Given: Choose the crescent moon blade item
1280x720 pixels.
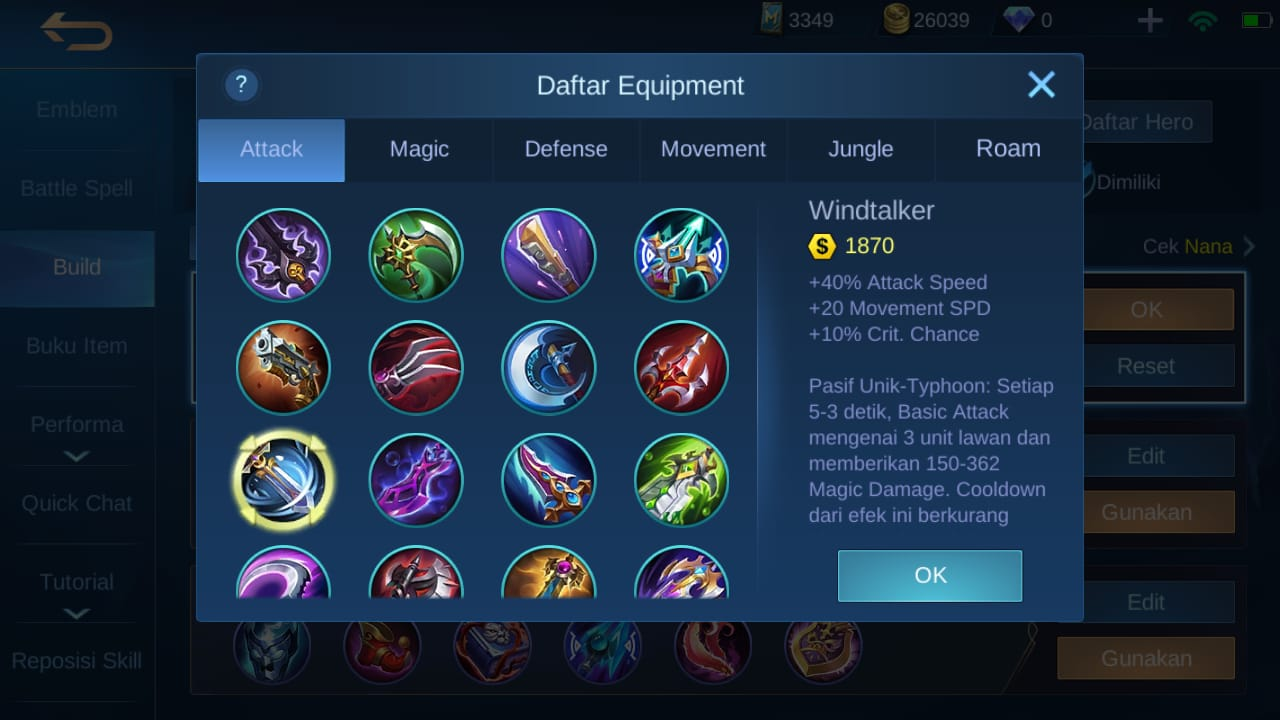Looking at the screenshot, I should click(x=548, y=367).
